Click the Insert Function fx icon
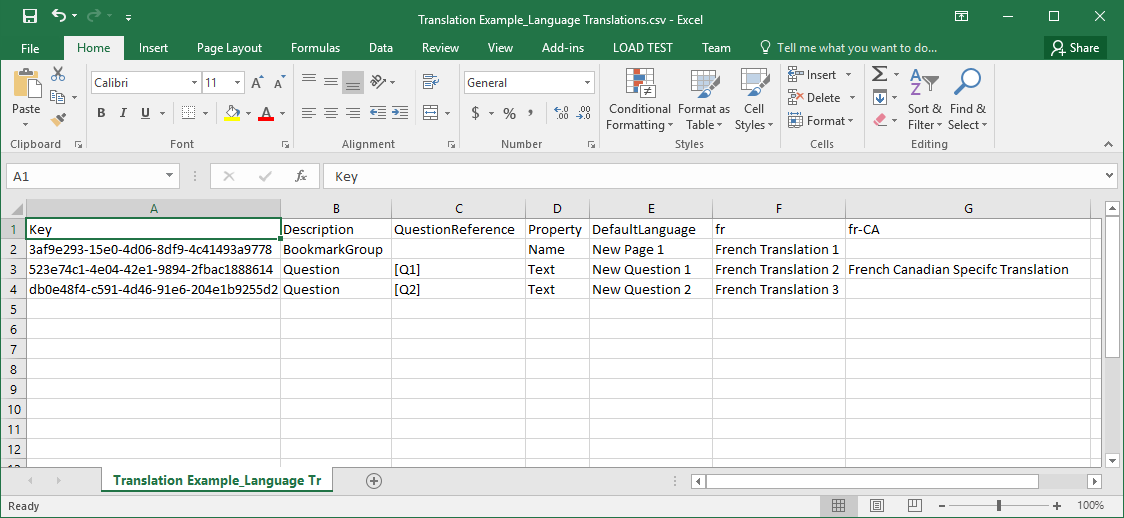The height and width of the screenshot is (518, 1124). coord(300,176)
